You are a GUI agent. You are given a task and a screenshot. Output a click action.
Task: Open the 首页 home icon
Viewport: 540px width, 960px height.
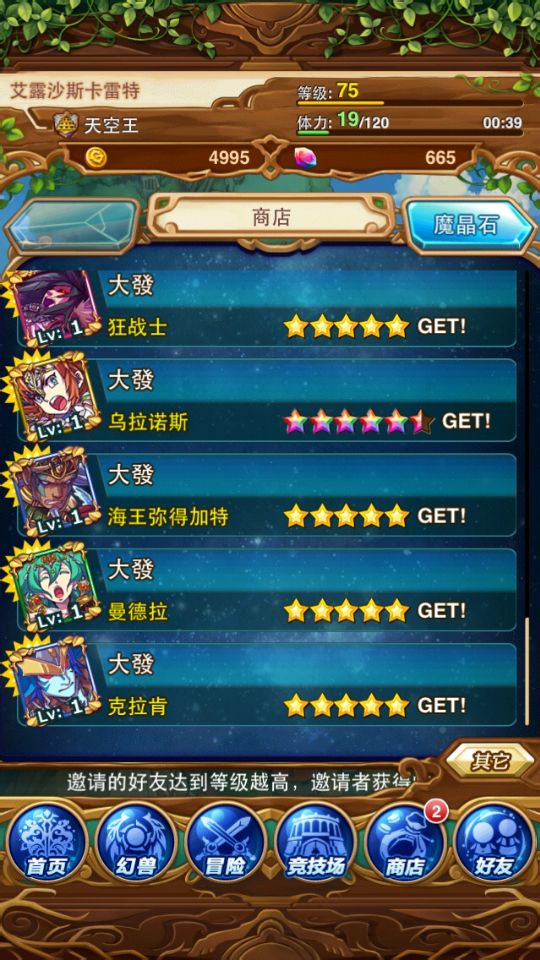pos(47,841)
